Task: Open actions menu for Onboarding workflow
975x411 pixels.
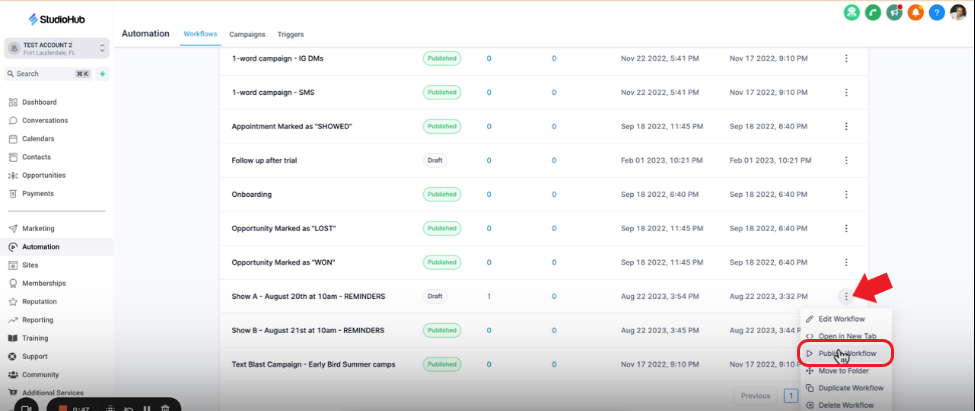Action: pos(846,195)
